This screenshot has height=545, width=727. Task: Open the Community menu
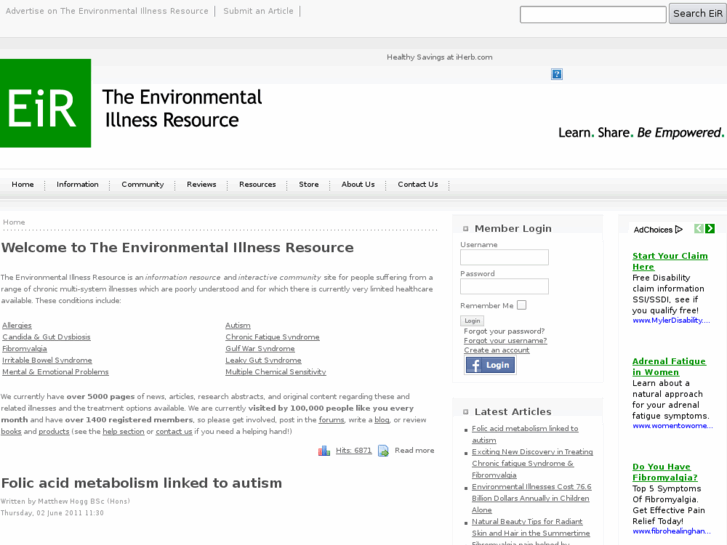click(x=143, y=184)
